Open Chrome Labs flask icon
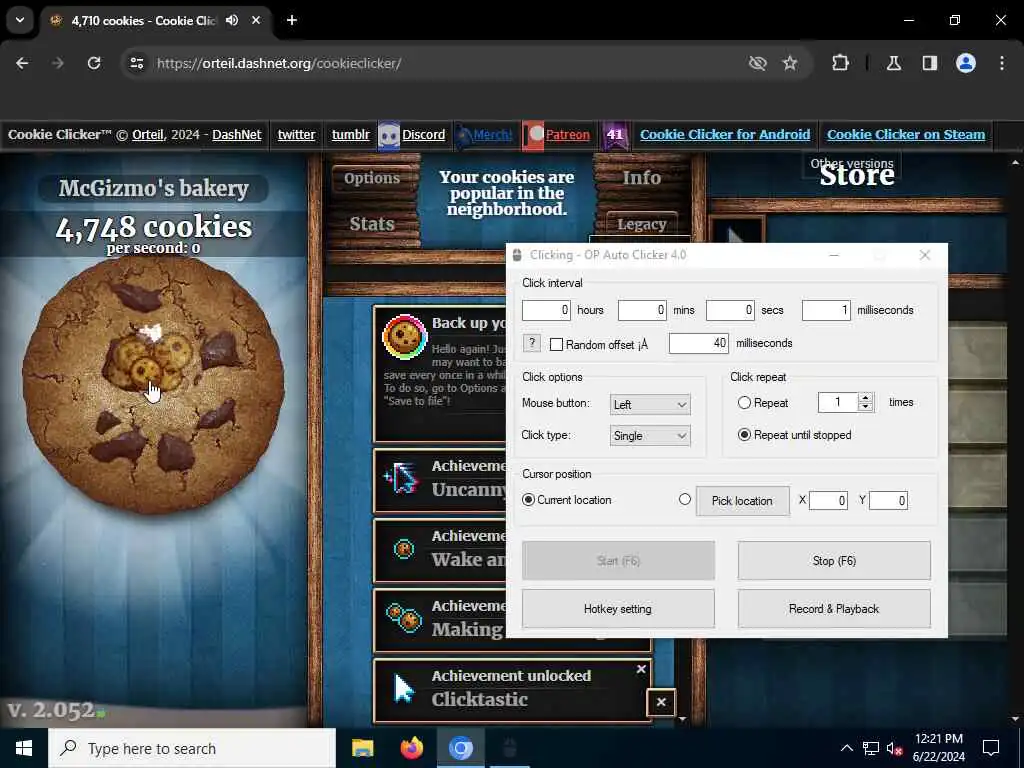Screen dimensions: 1024x768 coord(894,63)
